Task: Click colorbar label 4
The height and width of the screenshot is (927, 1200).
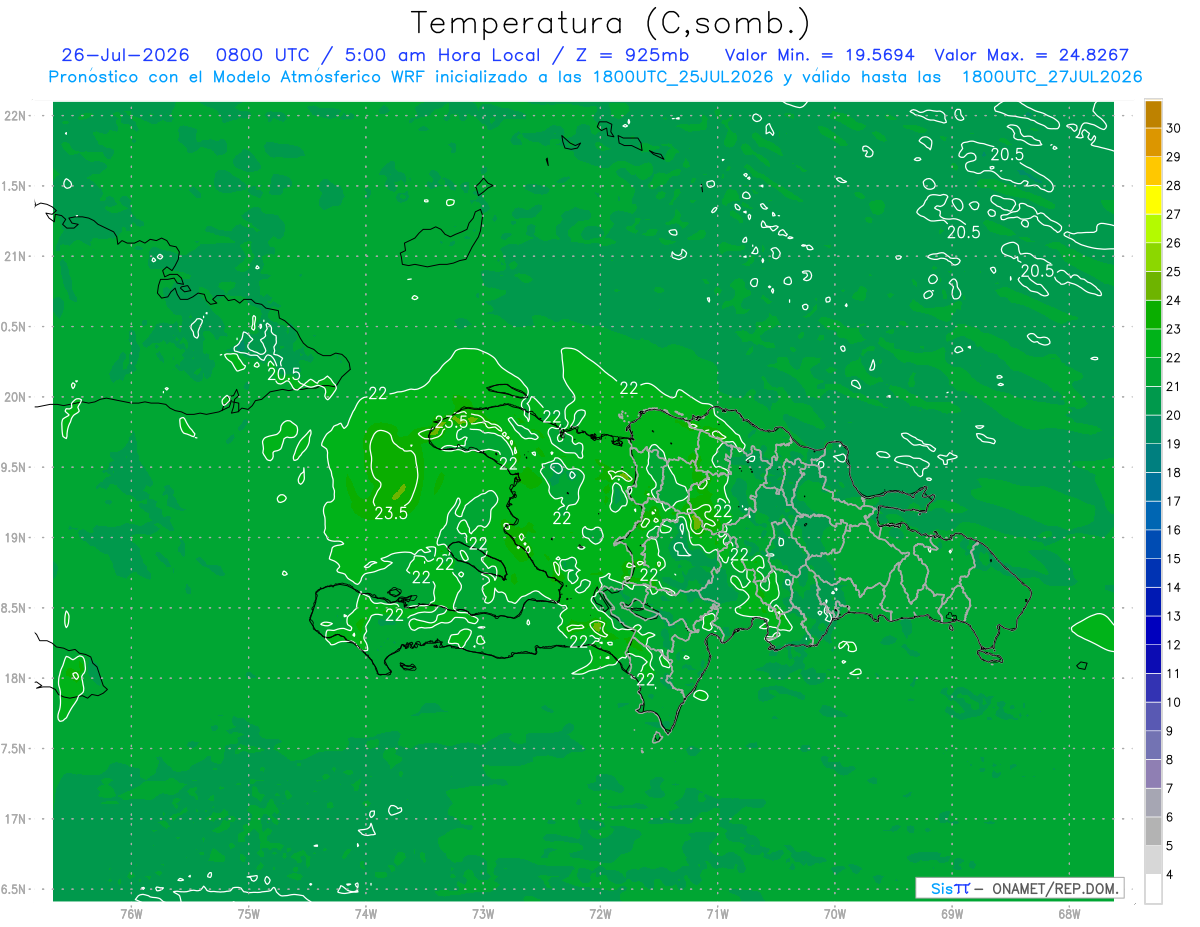Action: click(x=1171, y=874)
